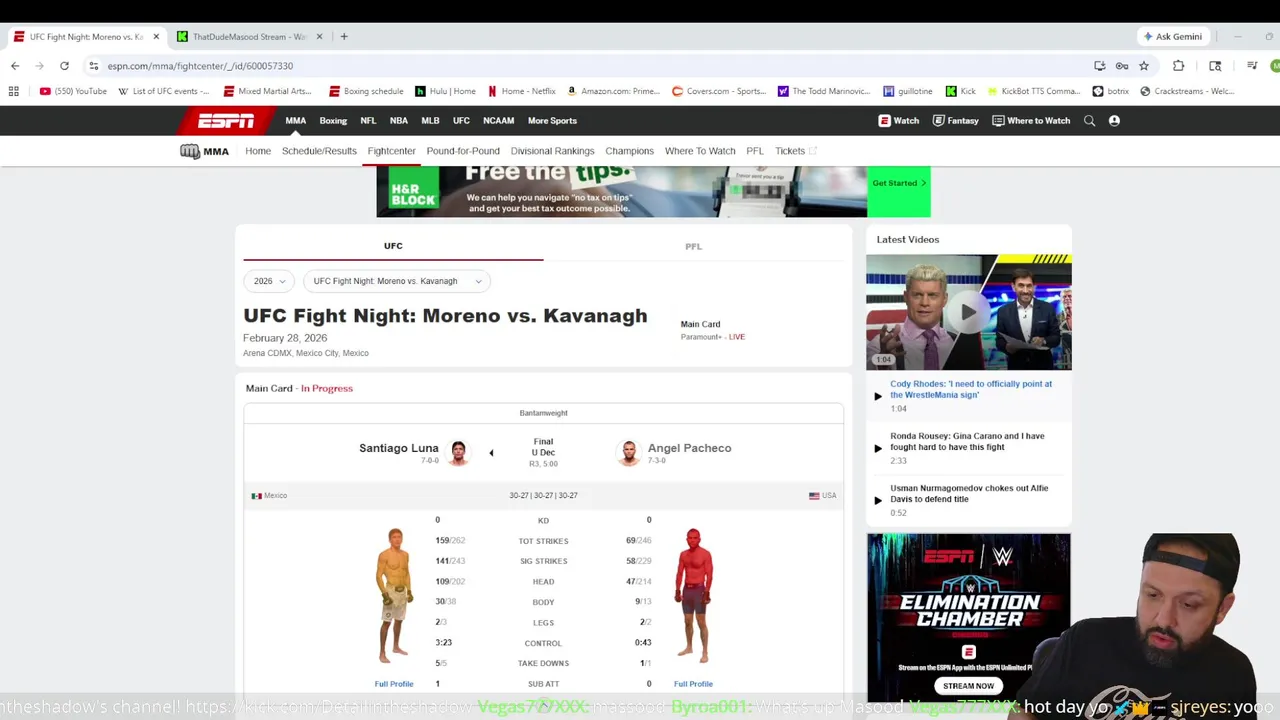Open ESPN user profile icon

(x=1114, y=121)
